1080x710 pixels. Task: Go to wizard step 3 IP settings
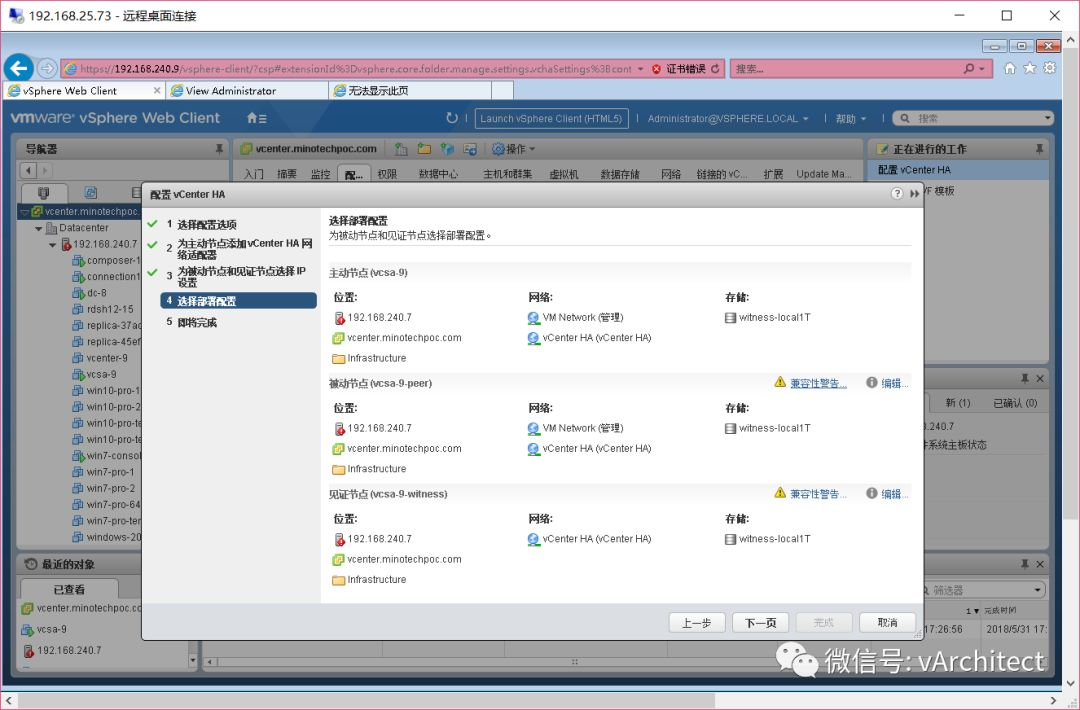pyautogui.click(x=241, y=276)
